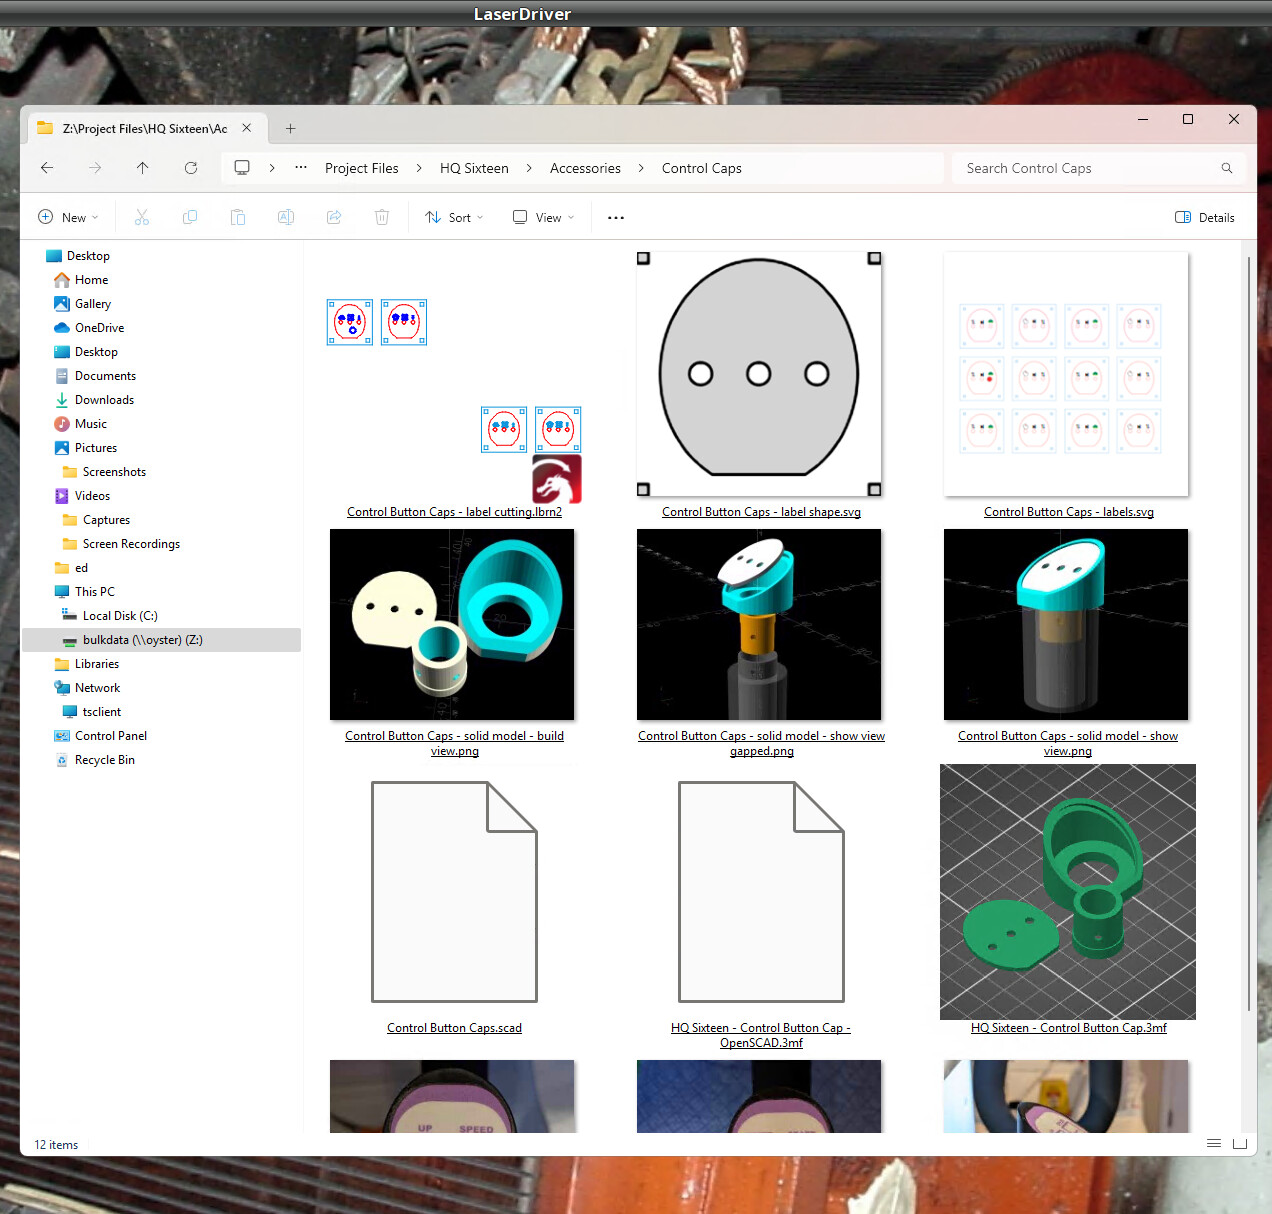Navigate to Project Files breadcrumb
1272x1214 pixels.
coord(362,168)
